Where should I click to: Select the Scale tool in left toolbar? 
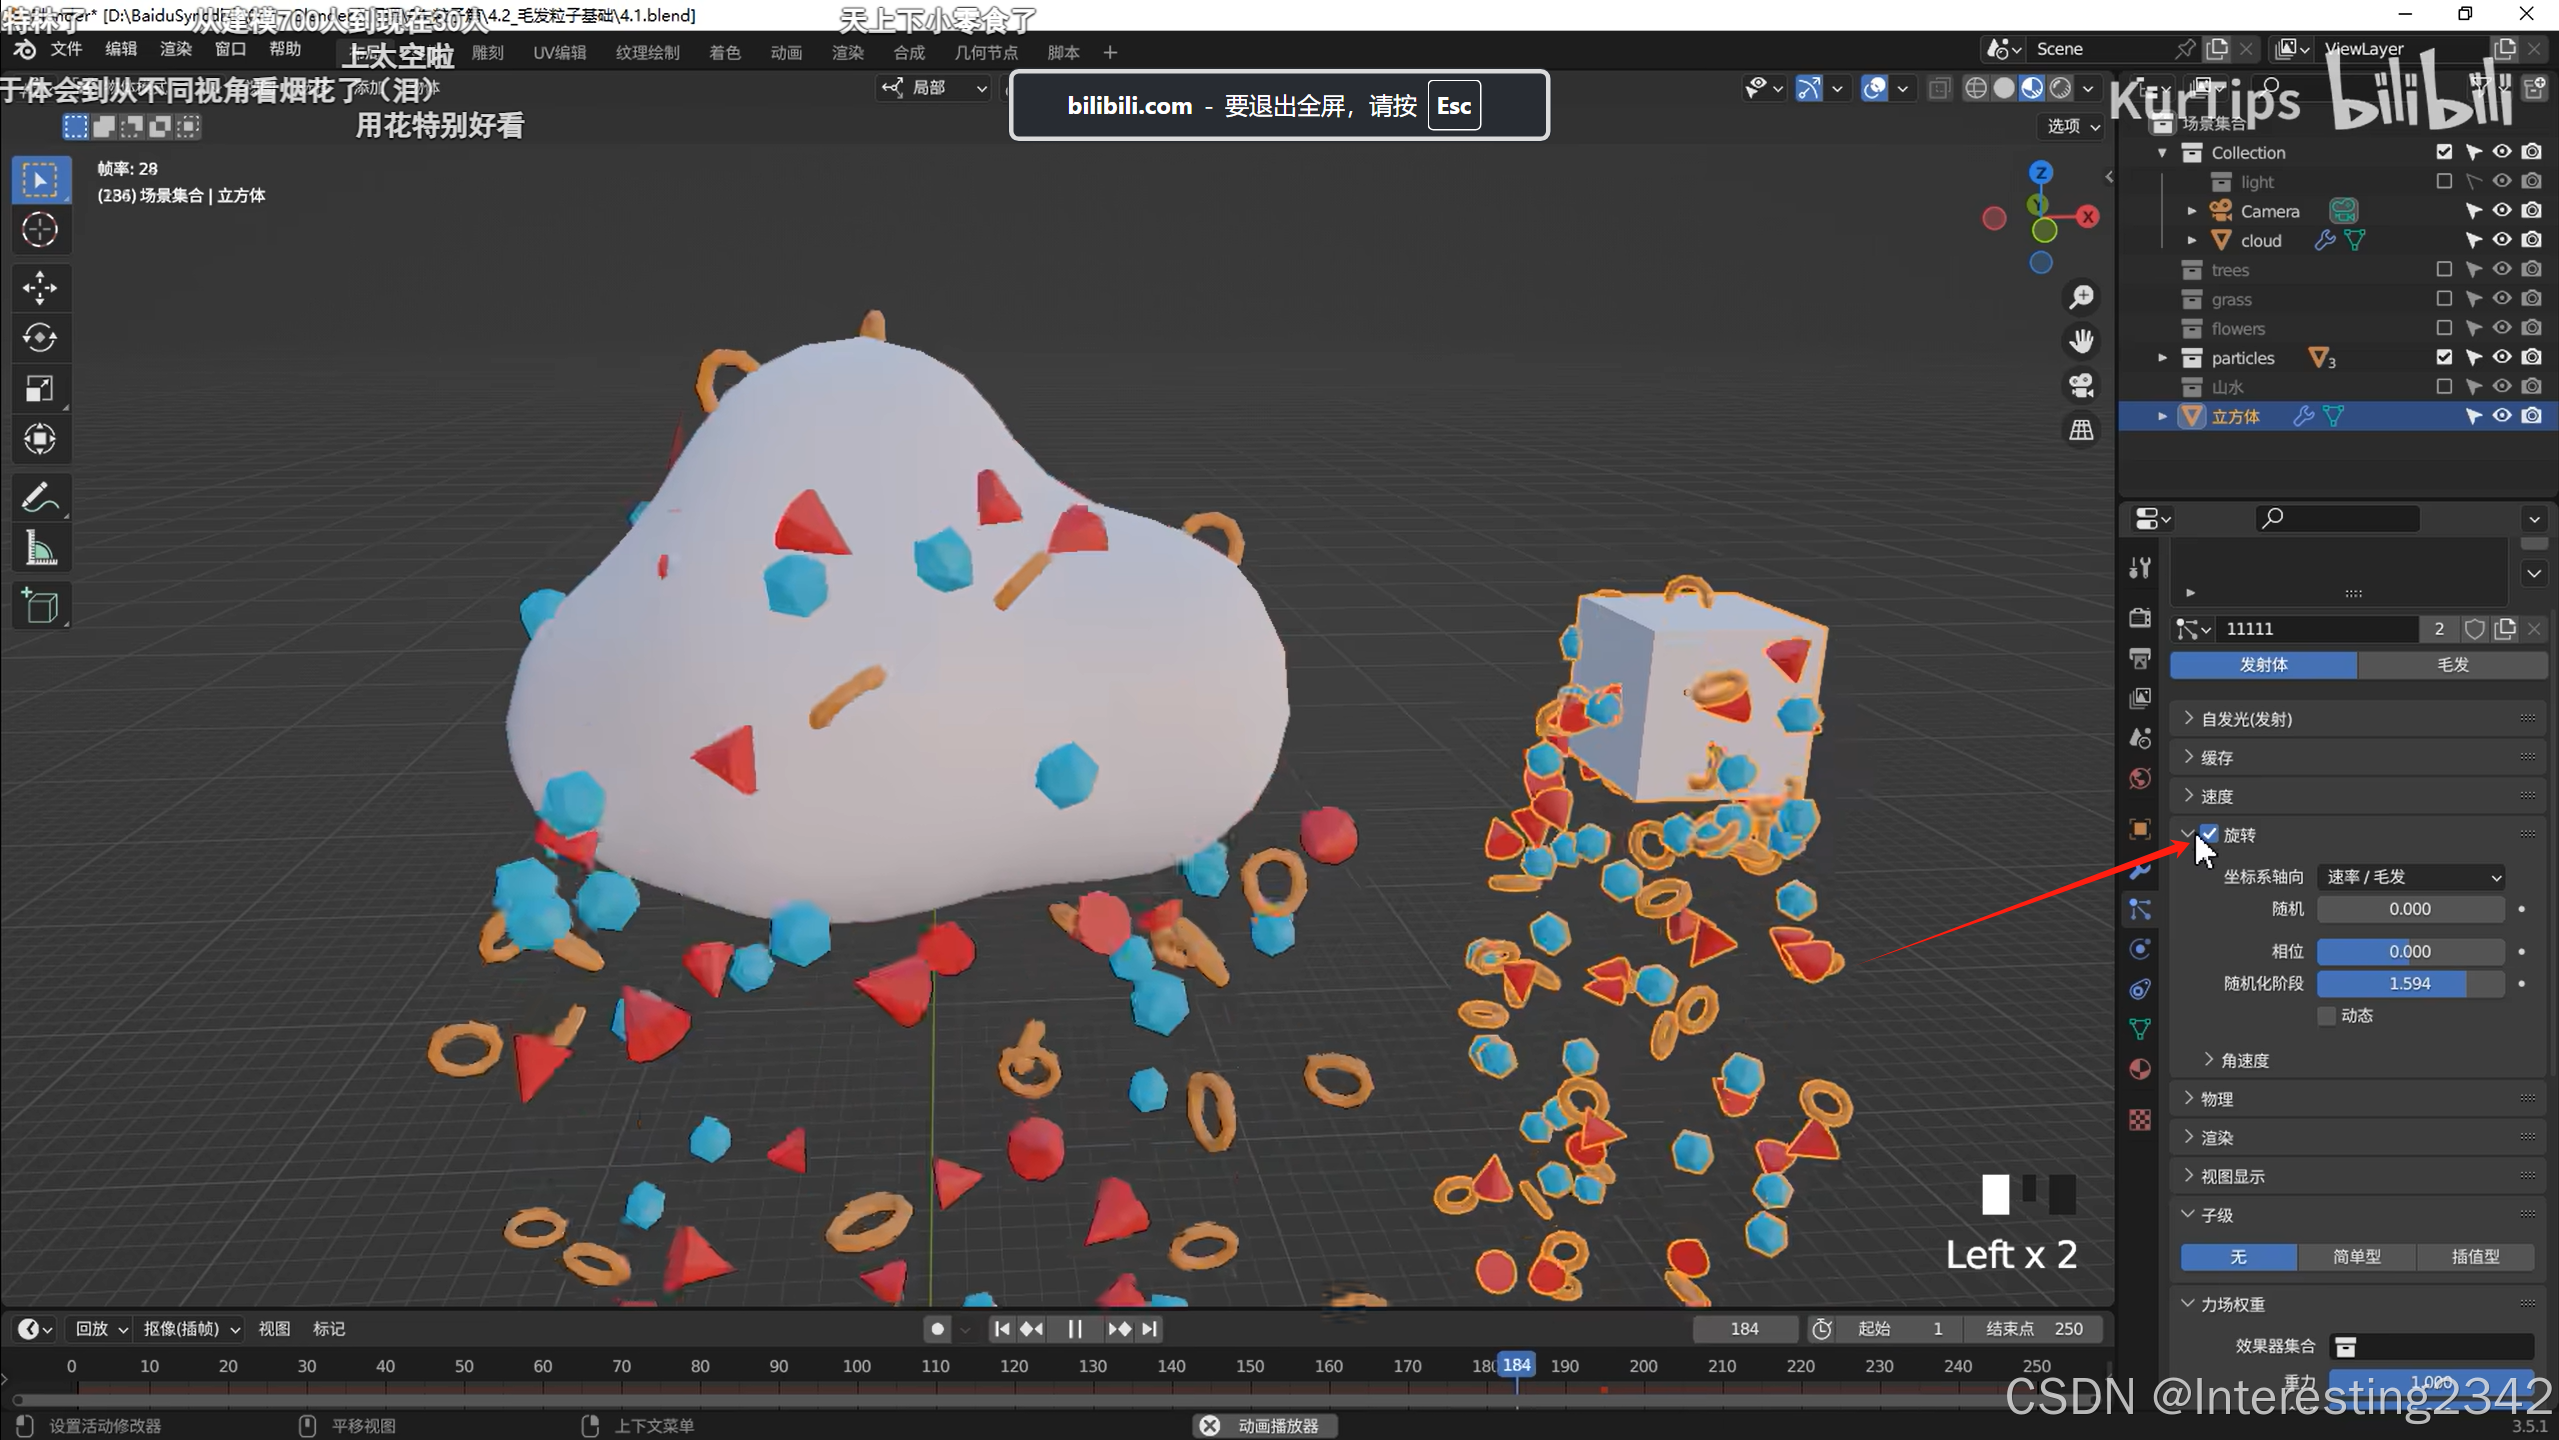coord(40,388)
